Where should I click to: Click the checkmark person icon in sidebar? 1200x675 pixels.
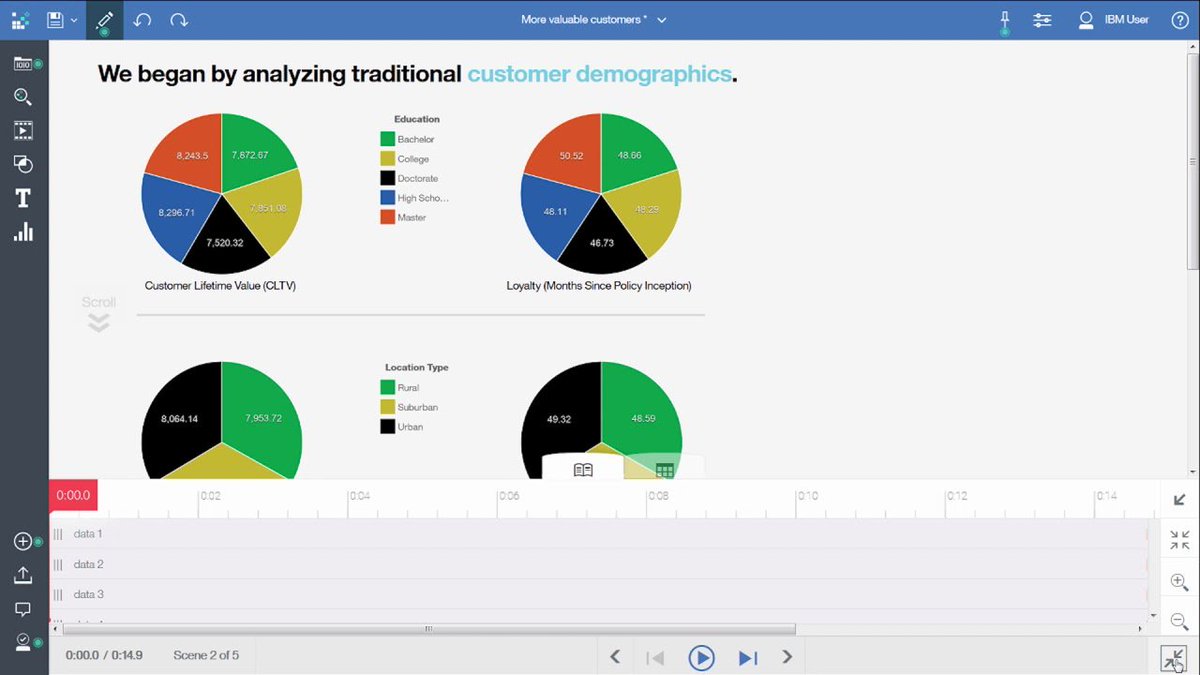[x=23, y=641]
